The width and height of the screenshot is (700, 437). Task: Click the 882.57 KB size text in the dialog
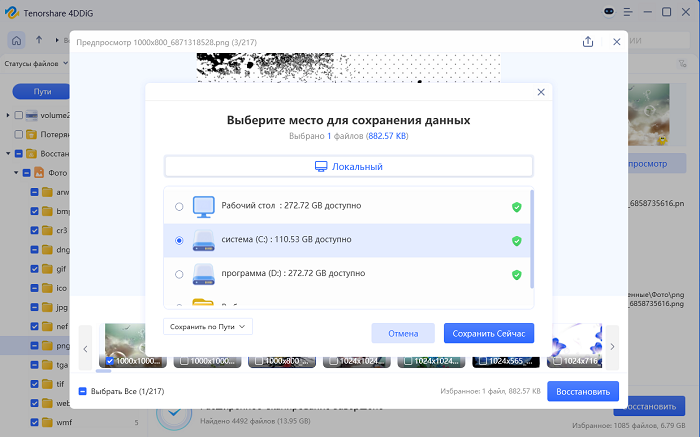pyautogui.click(x=388, y=136)
